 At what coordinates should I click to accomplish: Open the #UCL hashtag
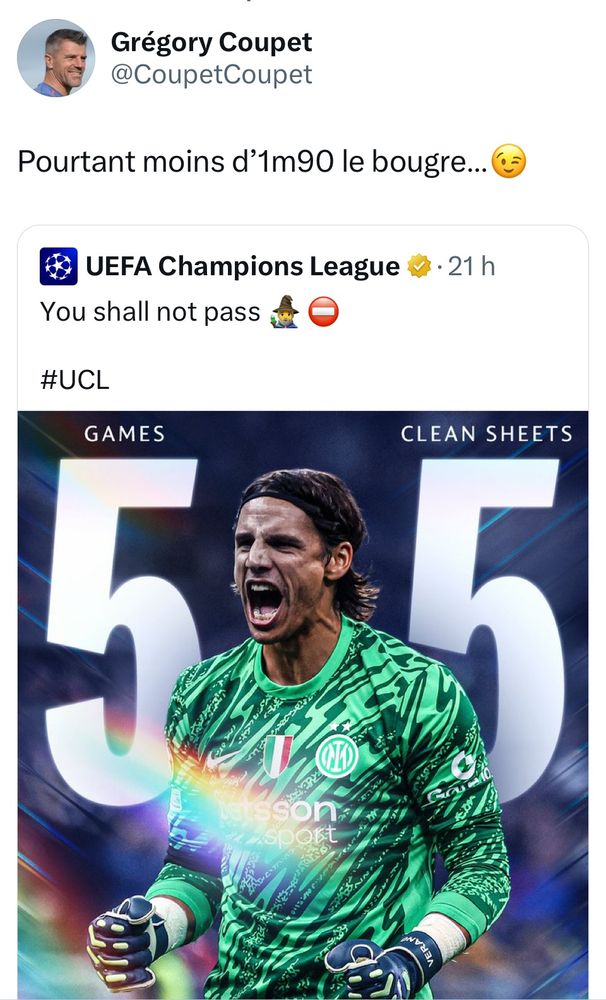tap(75, 379)
